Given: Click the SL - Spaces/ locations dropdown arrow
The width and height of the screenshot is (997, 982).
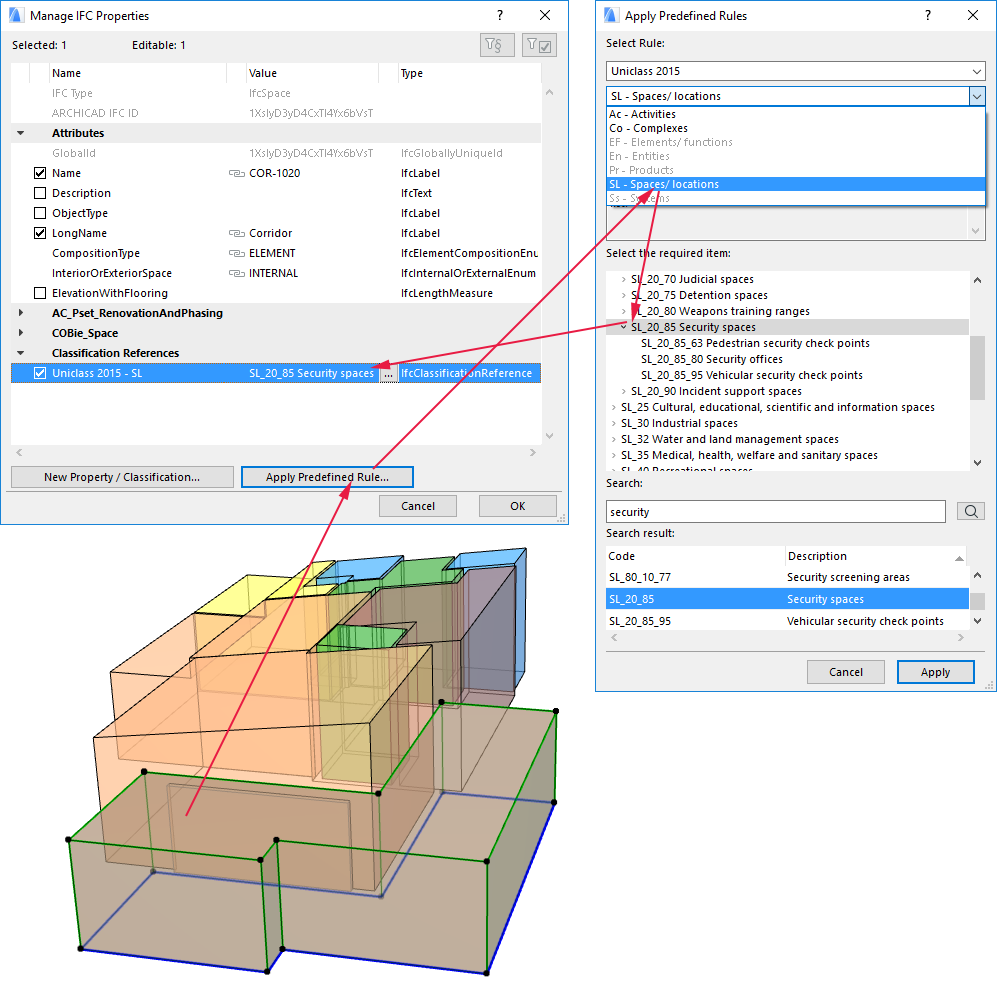Looking at the screenshot, I should [977, 96].
